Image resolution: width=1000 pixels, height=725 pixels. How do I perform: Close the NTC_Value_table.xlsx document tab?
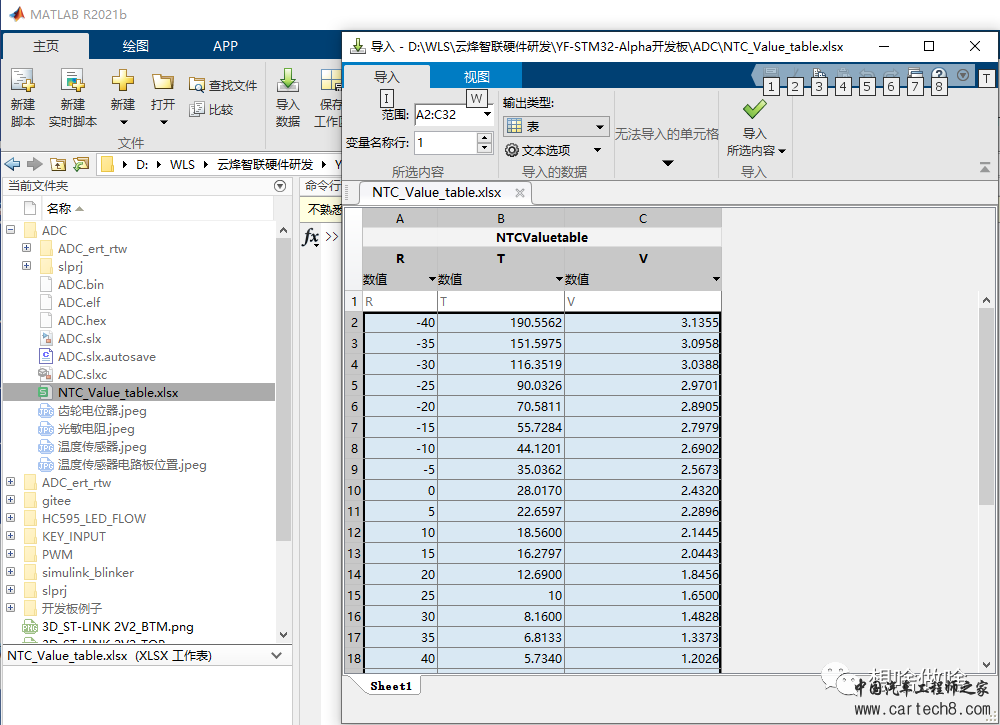[x=520, y=193]
